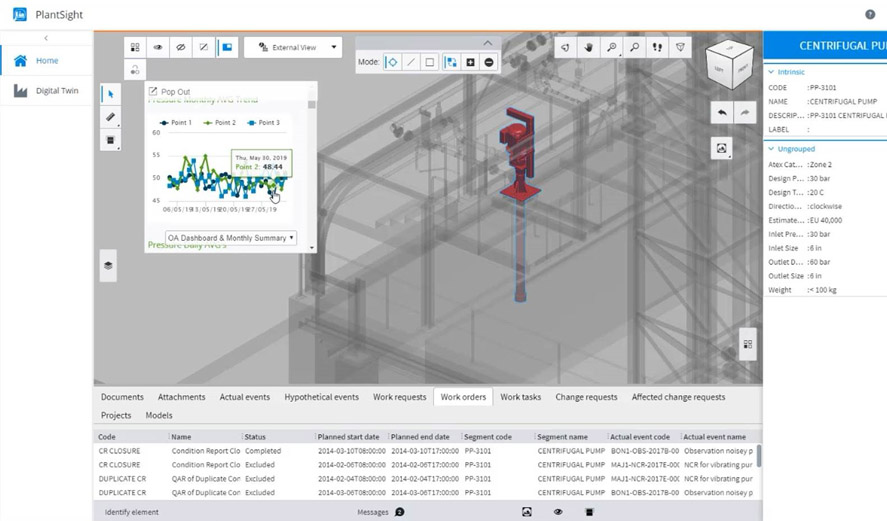Click the toggle camera perspective icon
This screenshot has height=521, width=887.
681,48
